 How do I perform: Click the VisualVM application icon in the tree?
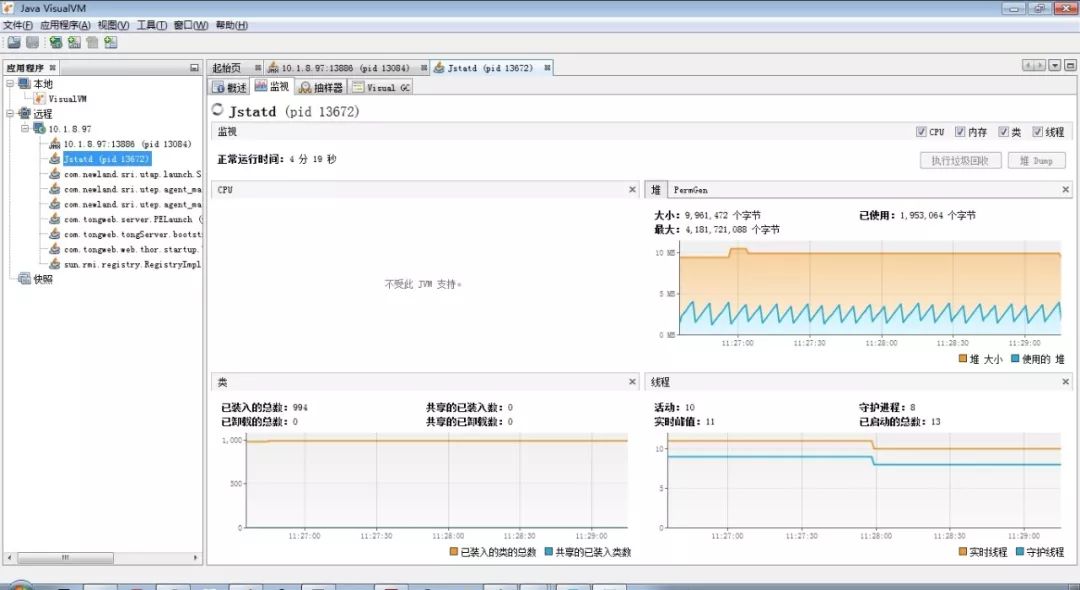40,98
